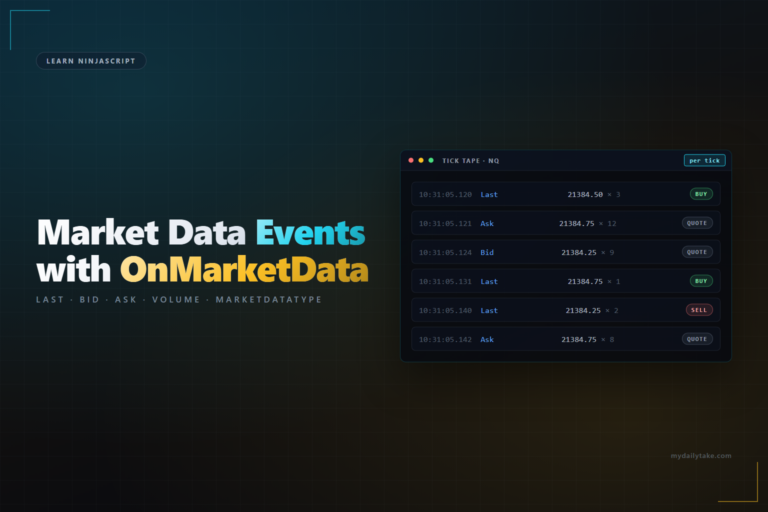The image size is (768, 512).
Task: Click the Last label on the 10:31:05.131 row
Action: 489,281
